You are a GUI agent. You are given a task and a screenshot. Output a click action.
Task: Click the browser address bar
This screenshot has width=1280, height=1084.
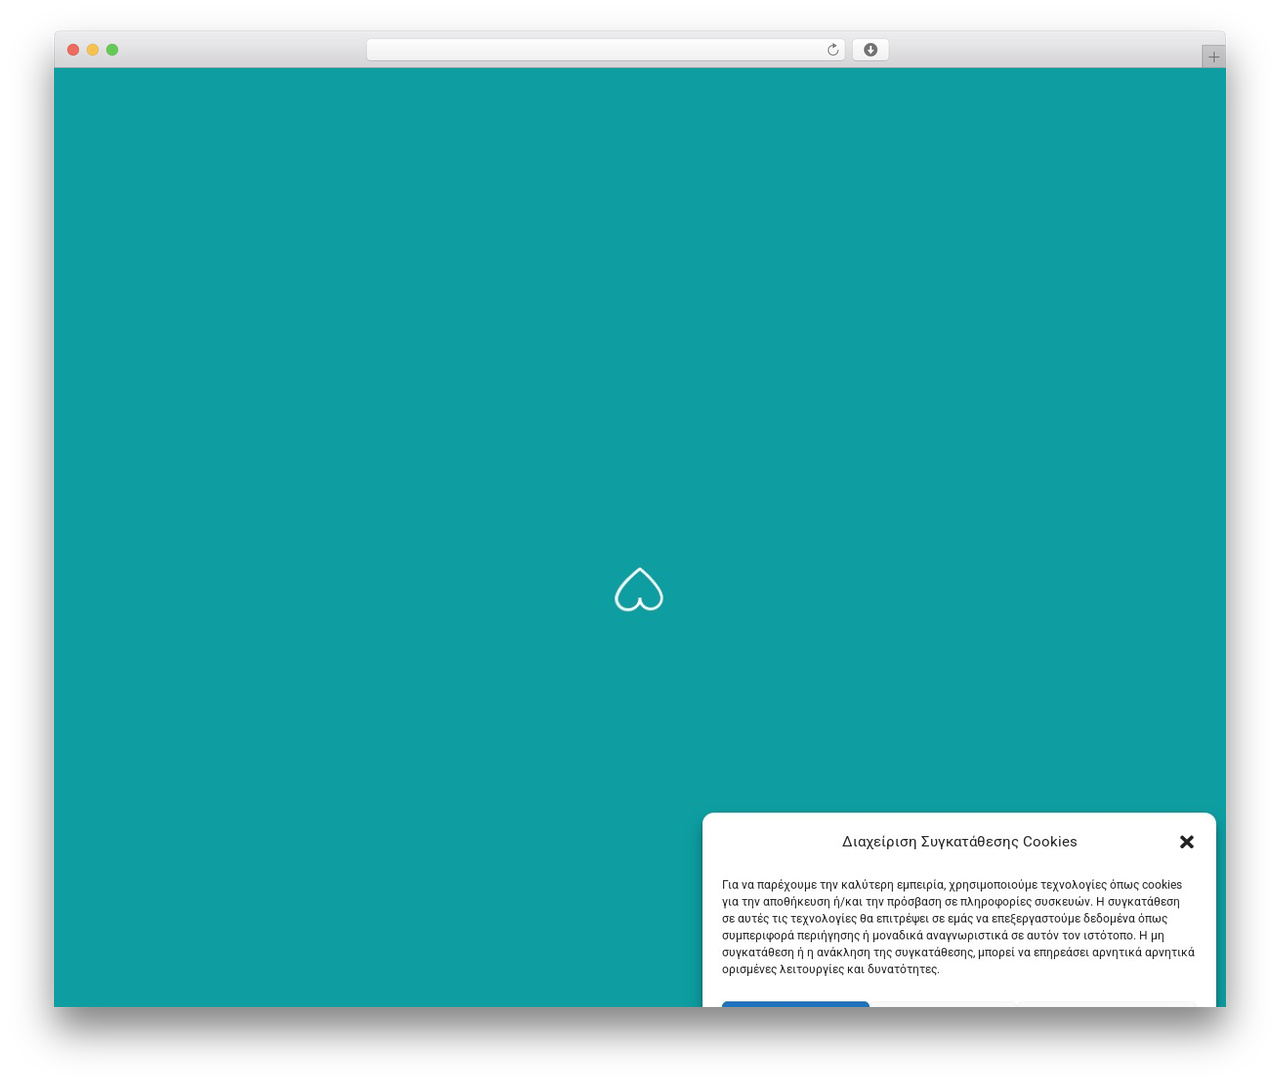[605, 50]
